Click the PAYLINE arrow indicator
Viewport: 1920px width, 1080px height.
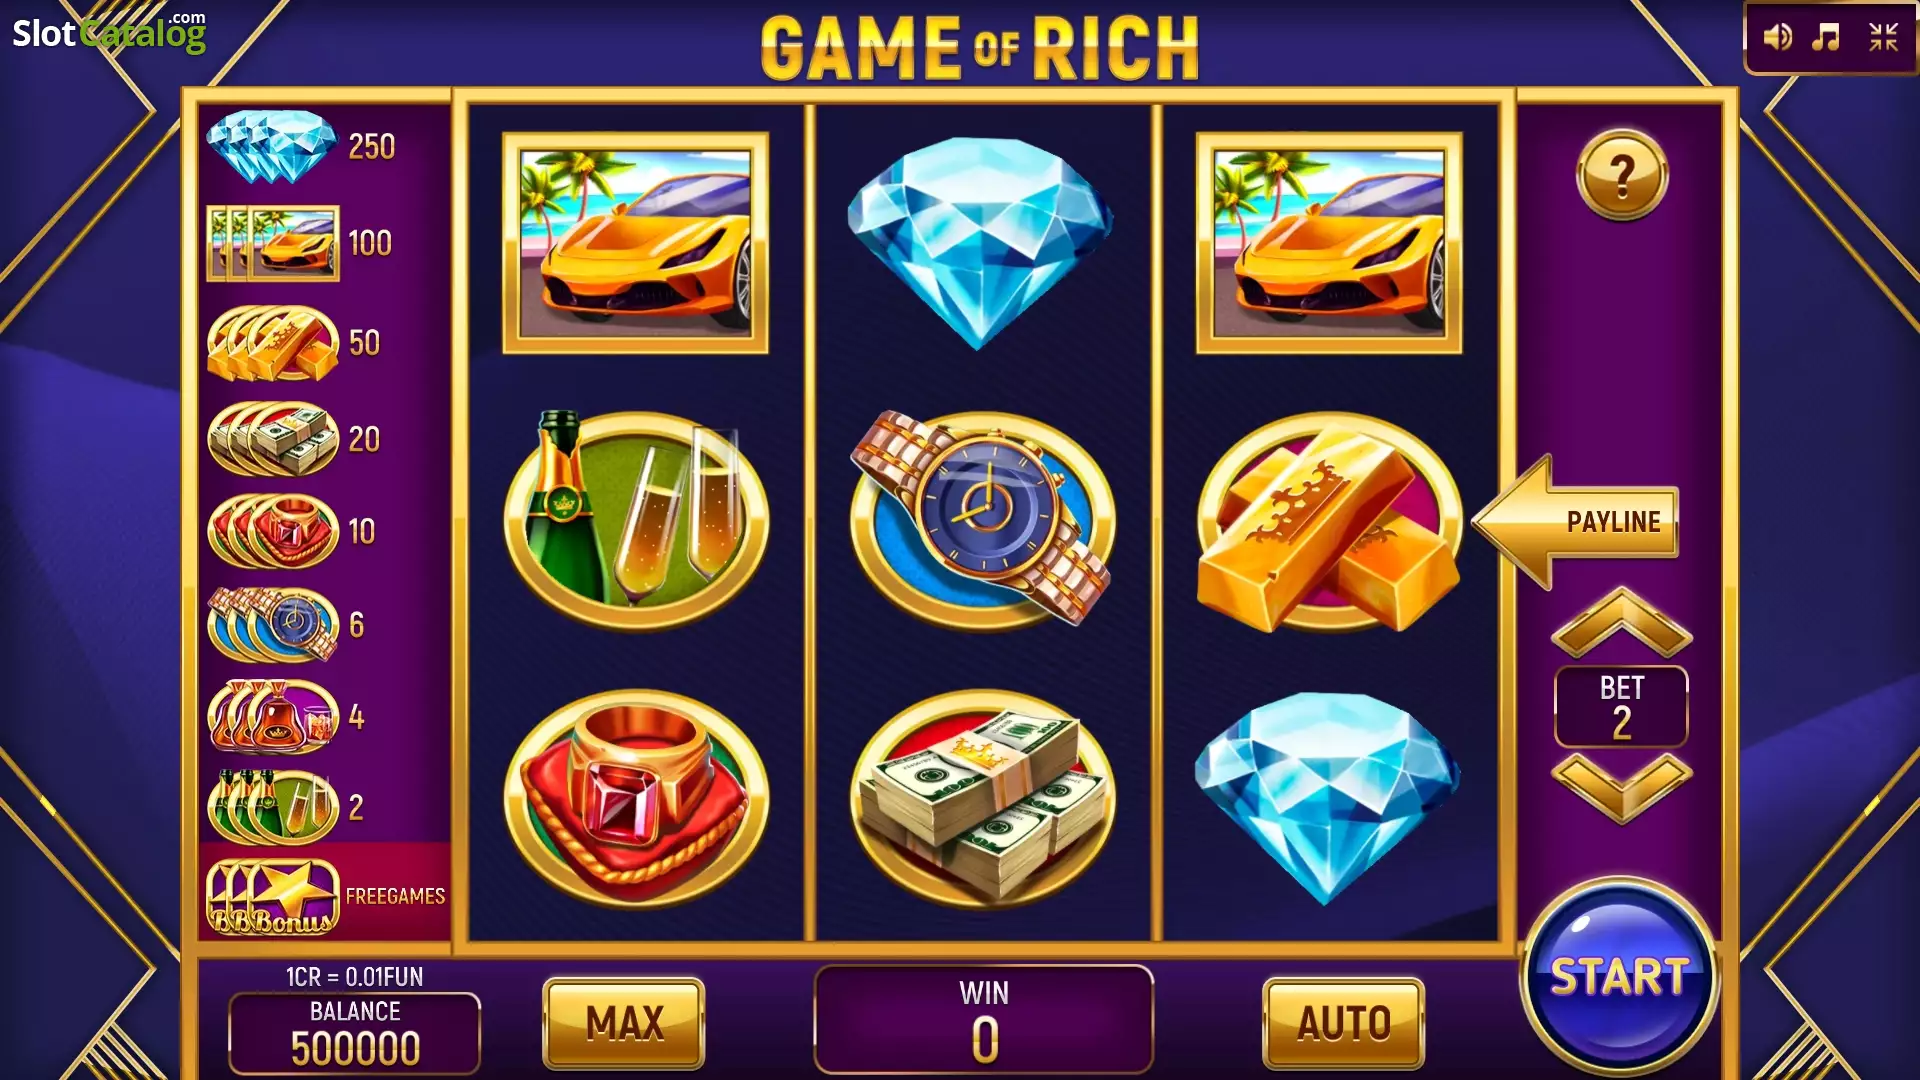1576,522
